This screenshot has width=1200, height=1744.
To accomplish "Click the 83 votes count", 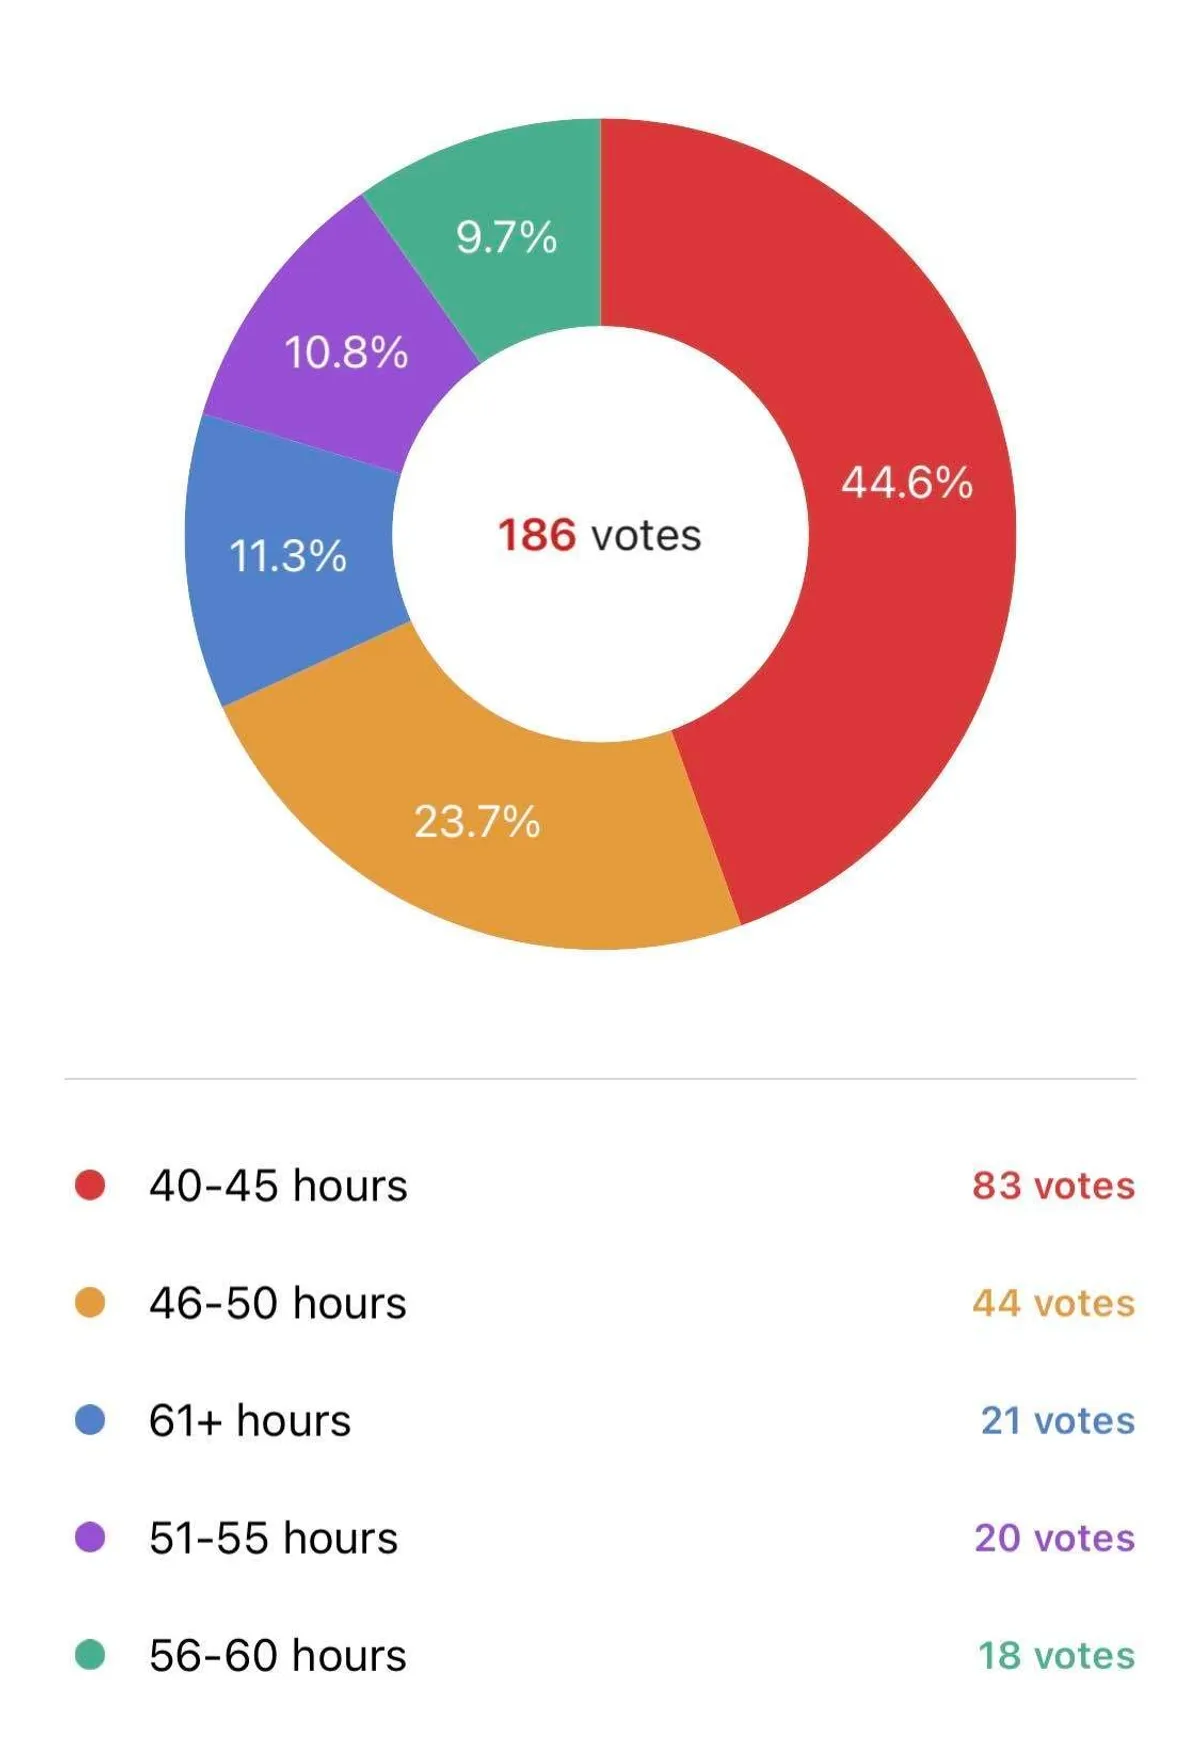I will tap(1053, 1186).
